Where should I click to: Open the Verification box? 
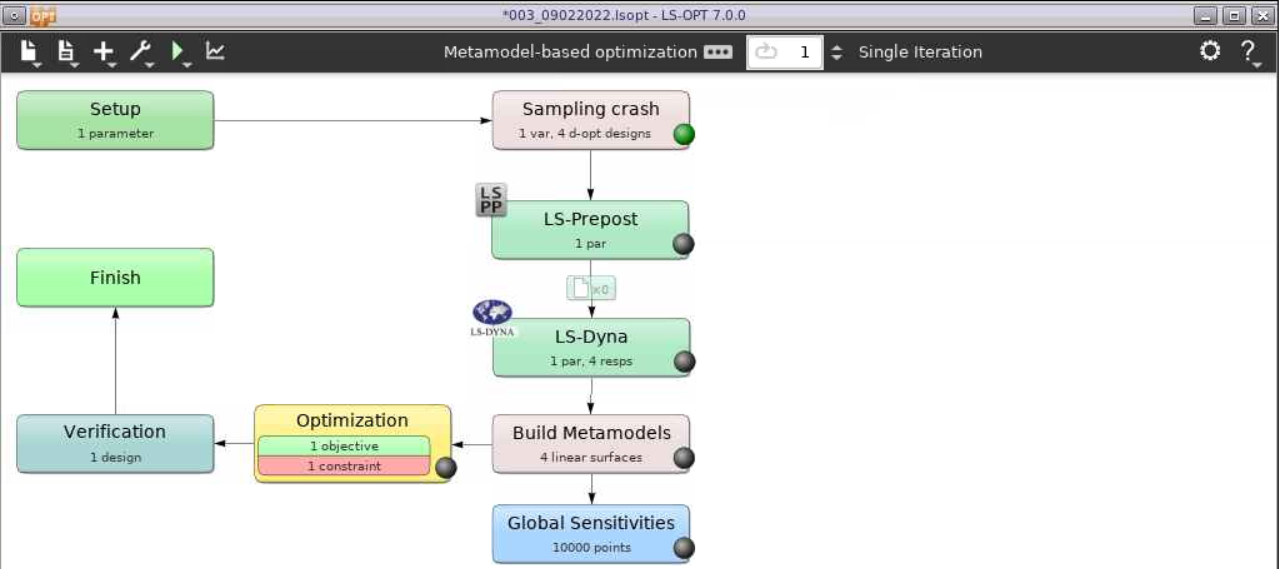click(x=115, y=444)
